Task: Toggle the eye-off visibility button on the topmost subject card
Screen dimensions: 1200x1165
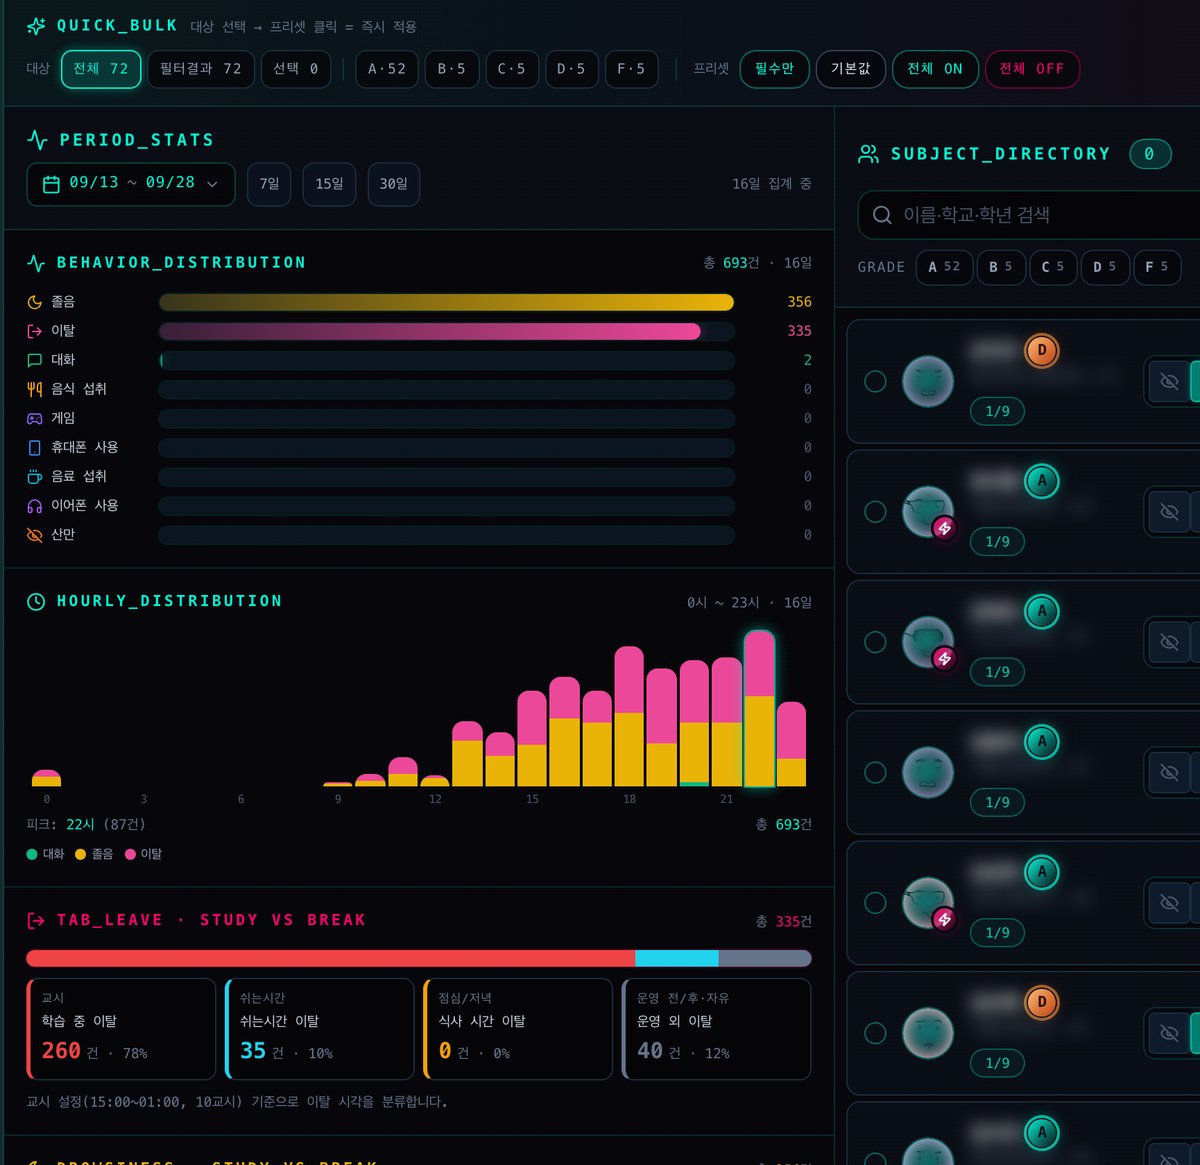Action: 1169,381
